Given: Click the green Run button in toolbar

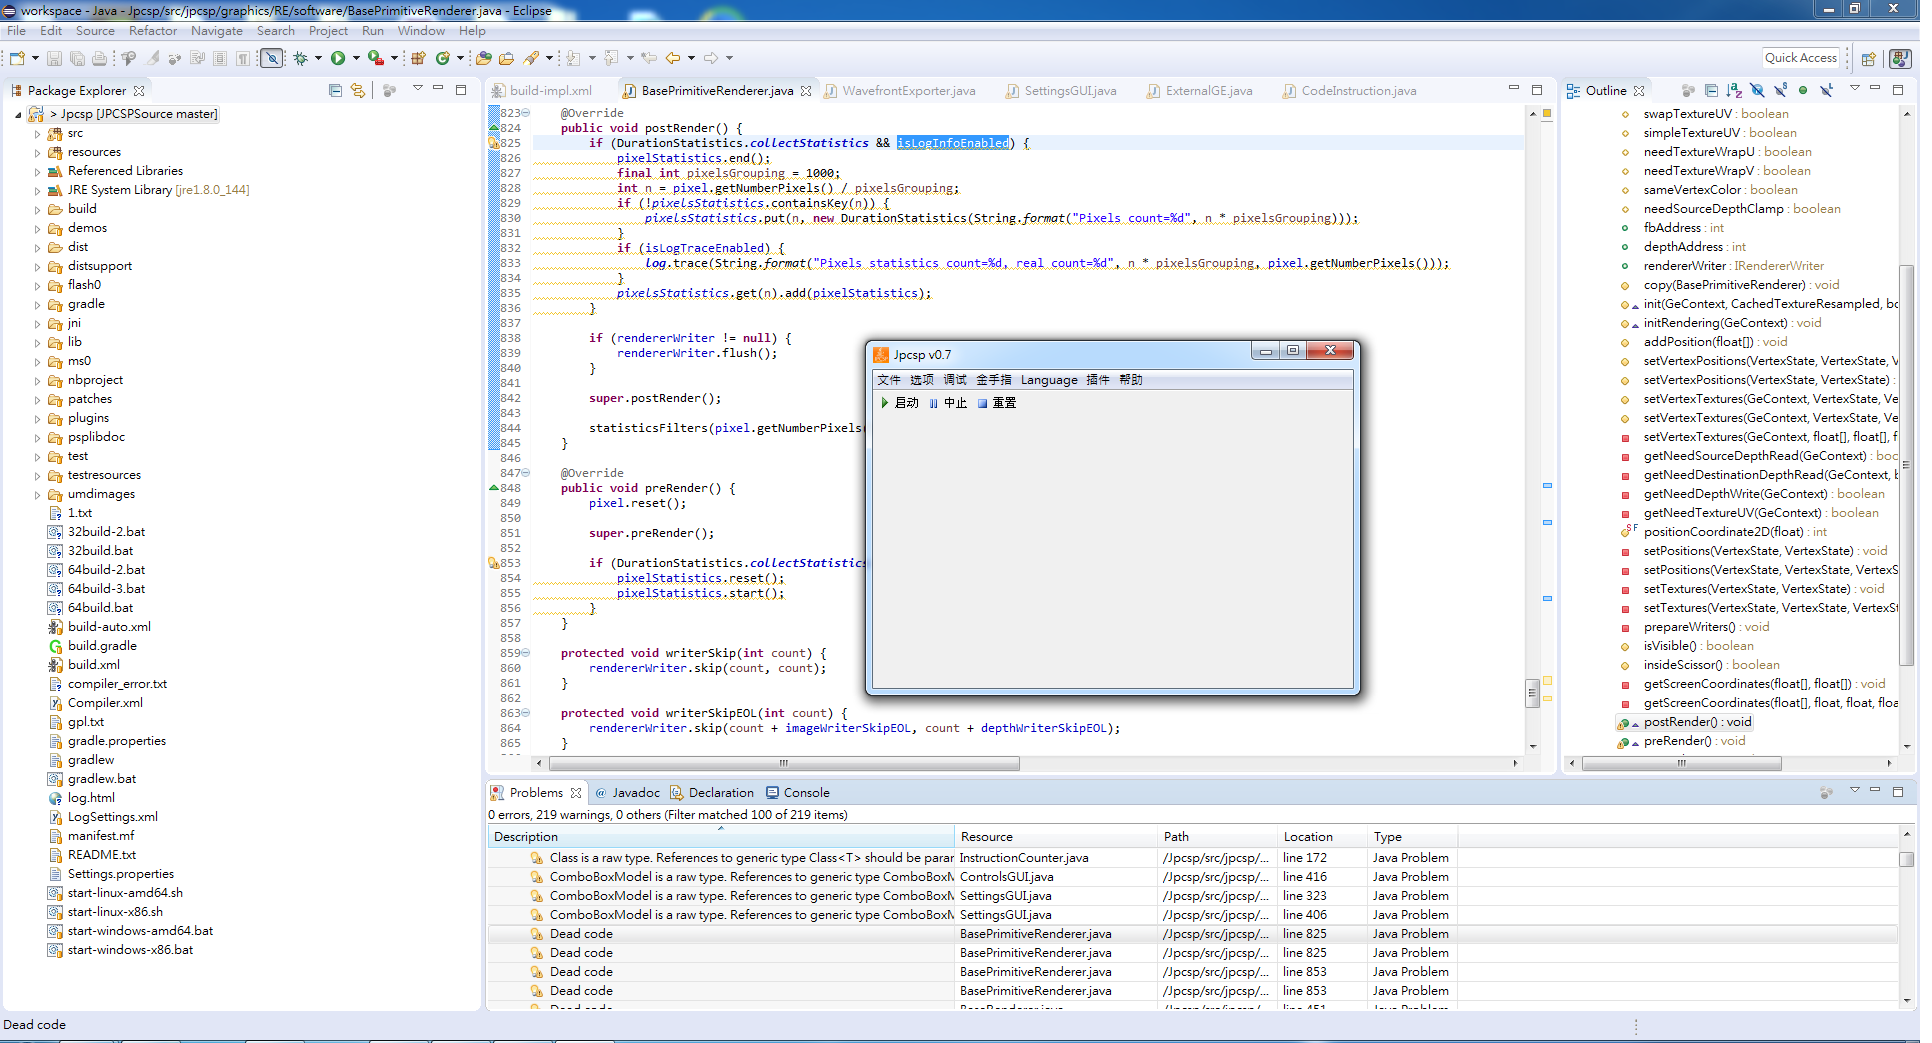Looking at the screenshot, I should (338, 59).
